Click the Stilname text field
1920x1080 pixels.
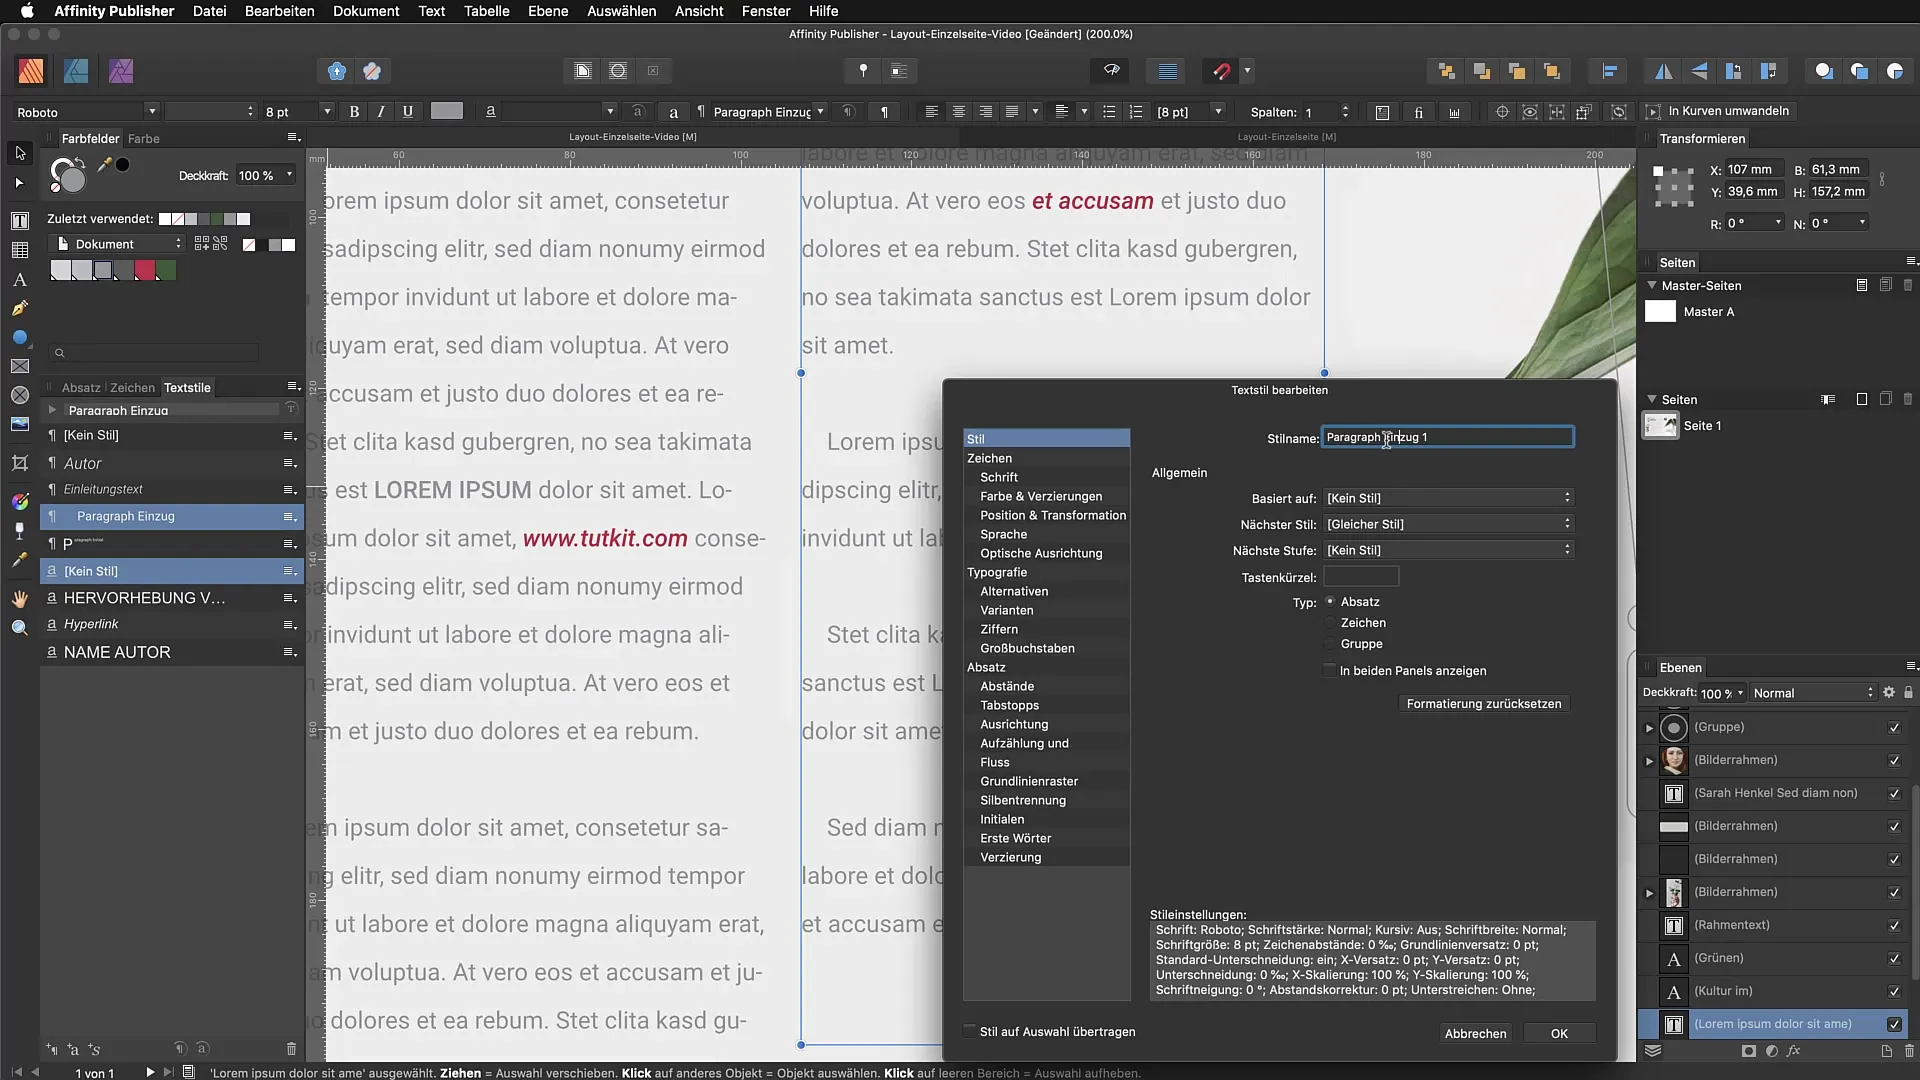coord(1447,437)
